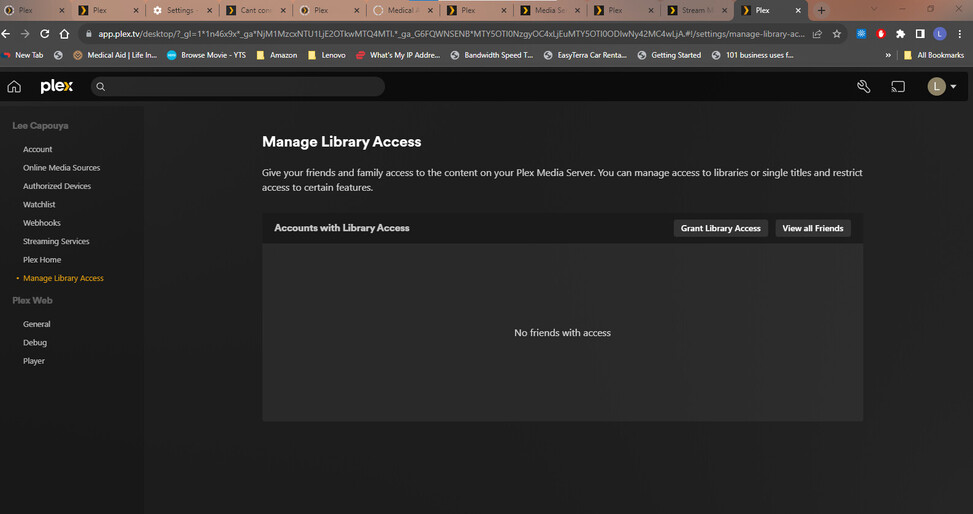Open Plex home via the house icon
973x514 pixels.
pos(14,87)
